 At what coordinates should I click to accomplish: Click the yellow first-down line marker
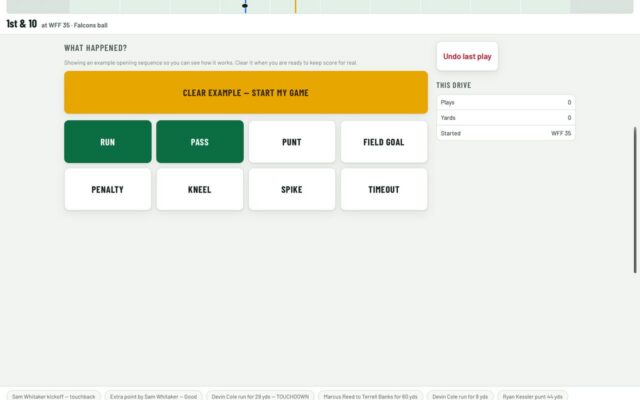coord(296,7)
